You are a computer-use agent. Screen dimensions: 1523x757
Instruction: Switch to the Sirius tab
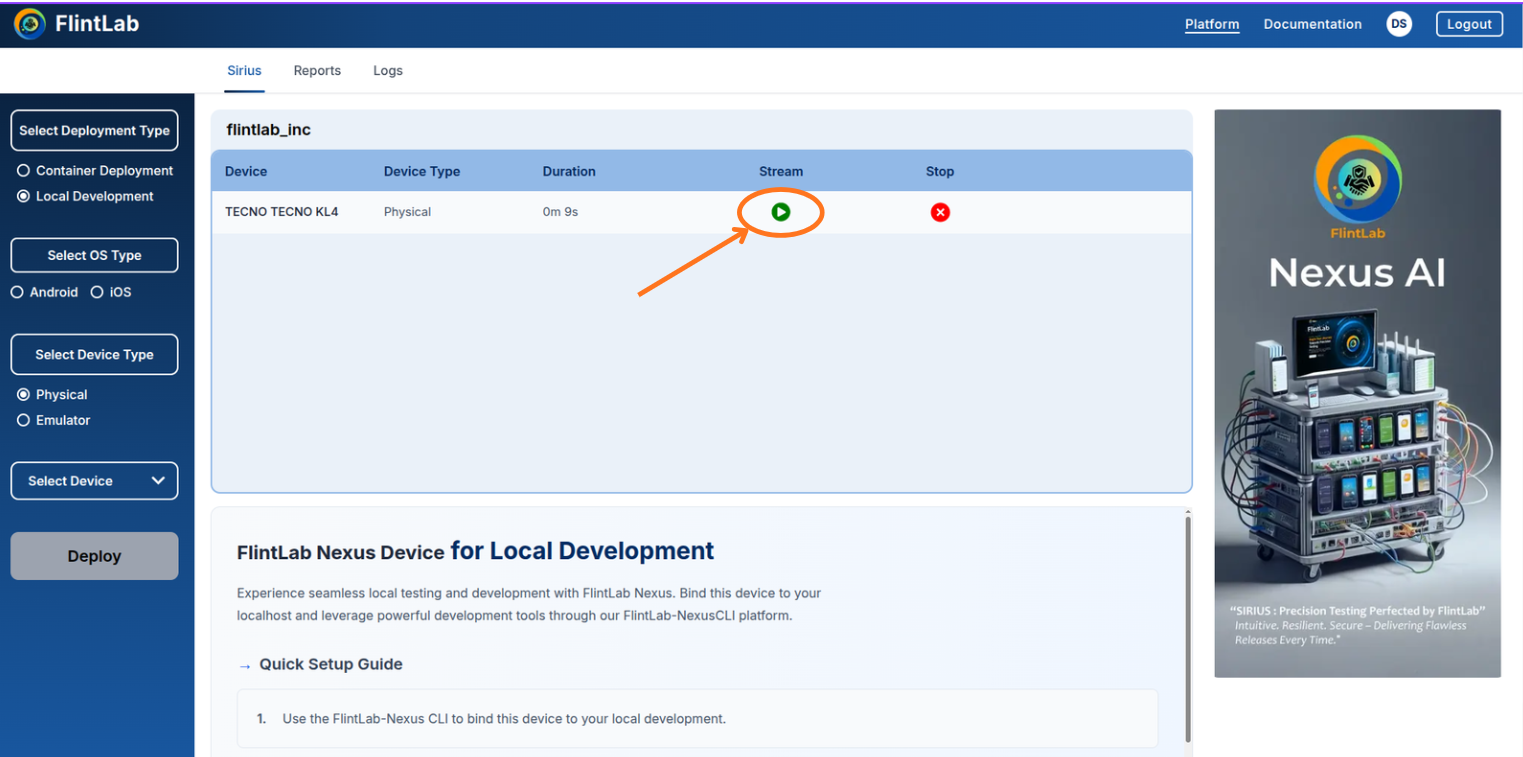244,71
